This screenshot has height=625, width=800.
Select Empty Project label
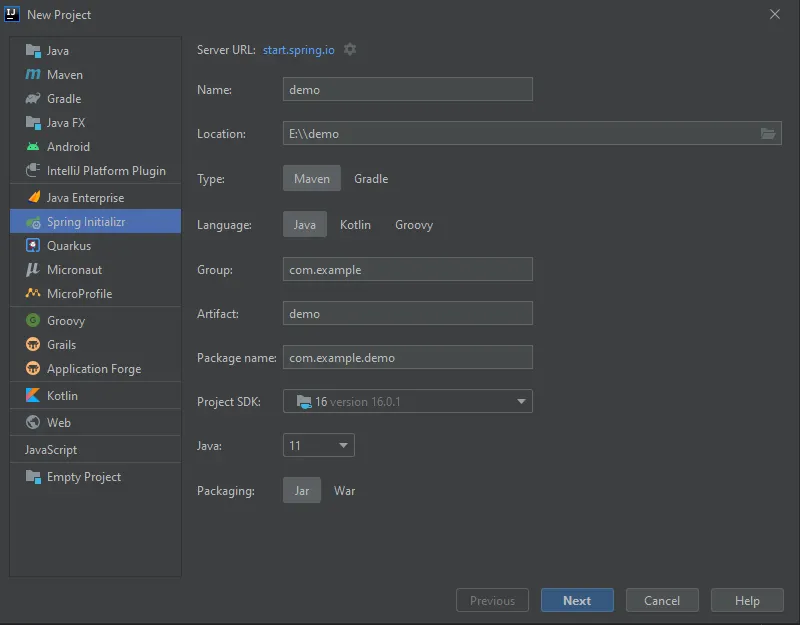(84, 477)
